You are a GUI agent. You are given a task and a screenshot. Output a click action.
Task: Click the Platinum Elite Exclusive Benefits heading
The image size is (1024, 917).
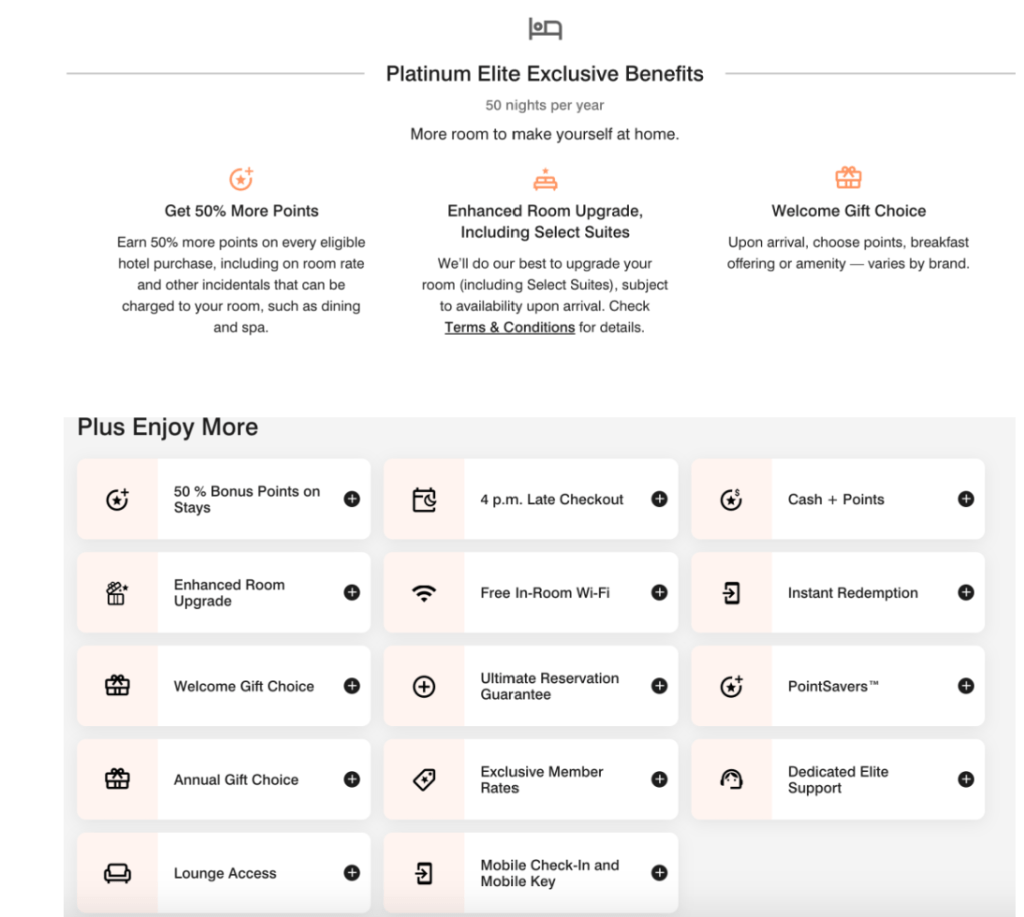tap(544, 74)
